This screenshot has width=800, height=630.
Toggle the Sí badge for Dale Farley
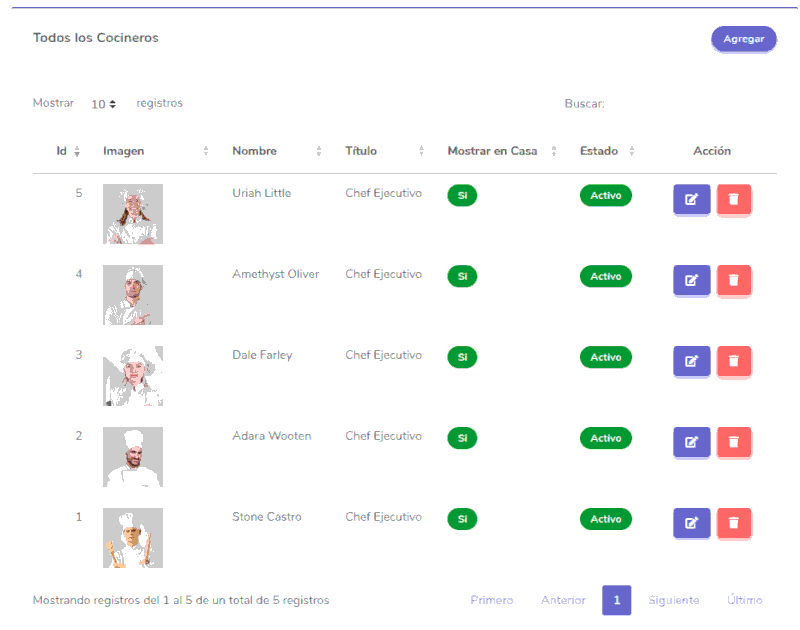pyautogui.click(x=462, y=357)
